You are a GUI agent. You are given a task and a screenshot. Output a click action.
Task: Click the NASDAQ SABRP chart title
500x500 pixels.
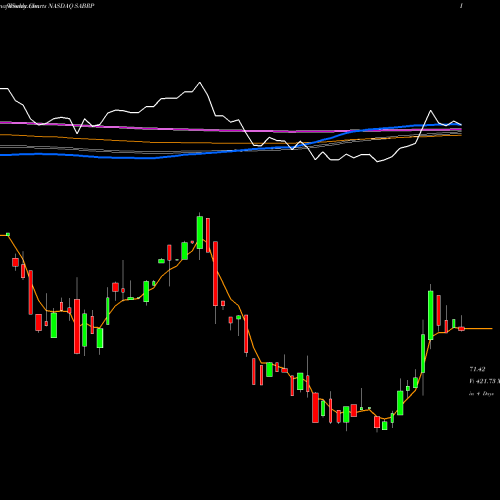click(47, 6)
